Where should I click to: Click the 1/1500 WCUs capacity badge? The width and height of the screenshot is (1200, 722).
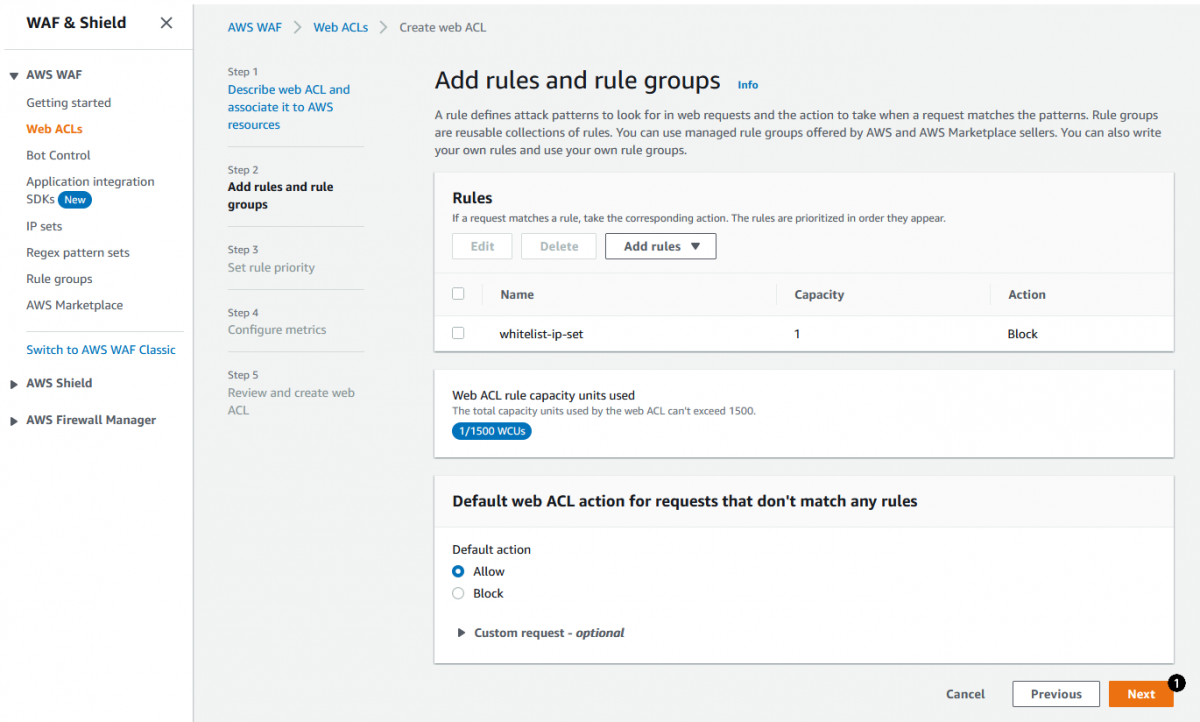click(x=491, y=431)
